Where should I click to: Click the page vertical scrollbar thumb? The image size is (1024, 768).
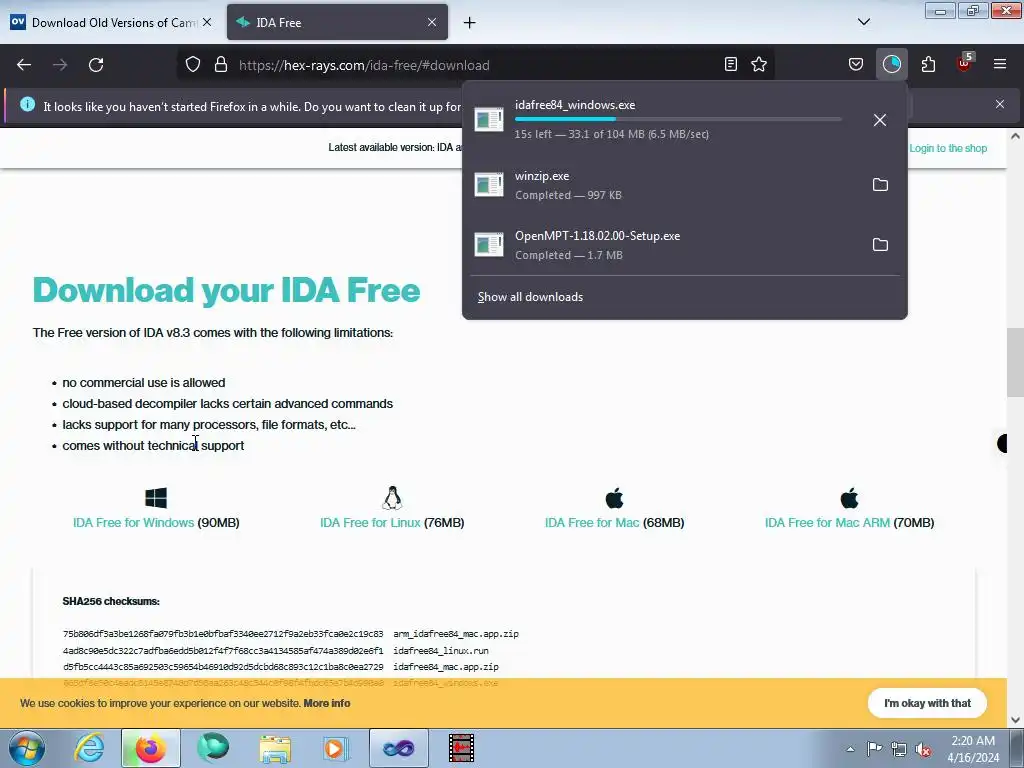1015,362
